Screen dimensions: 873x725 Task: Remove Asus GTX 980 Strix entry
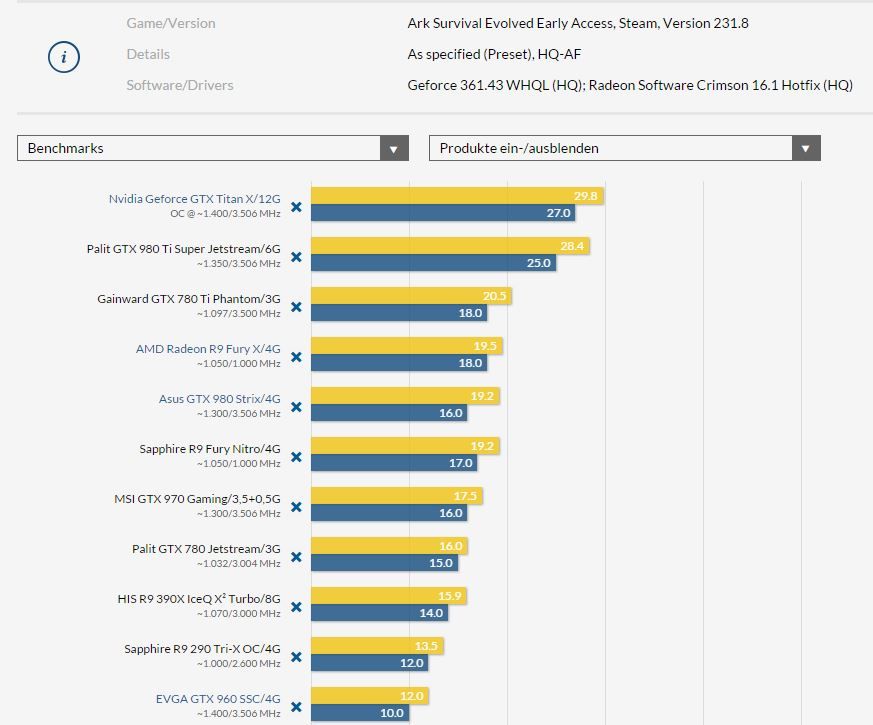pos(296,407)
